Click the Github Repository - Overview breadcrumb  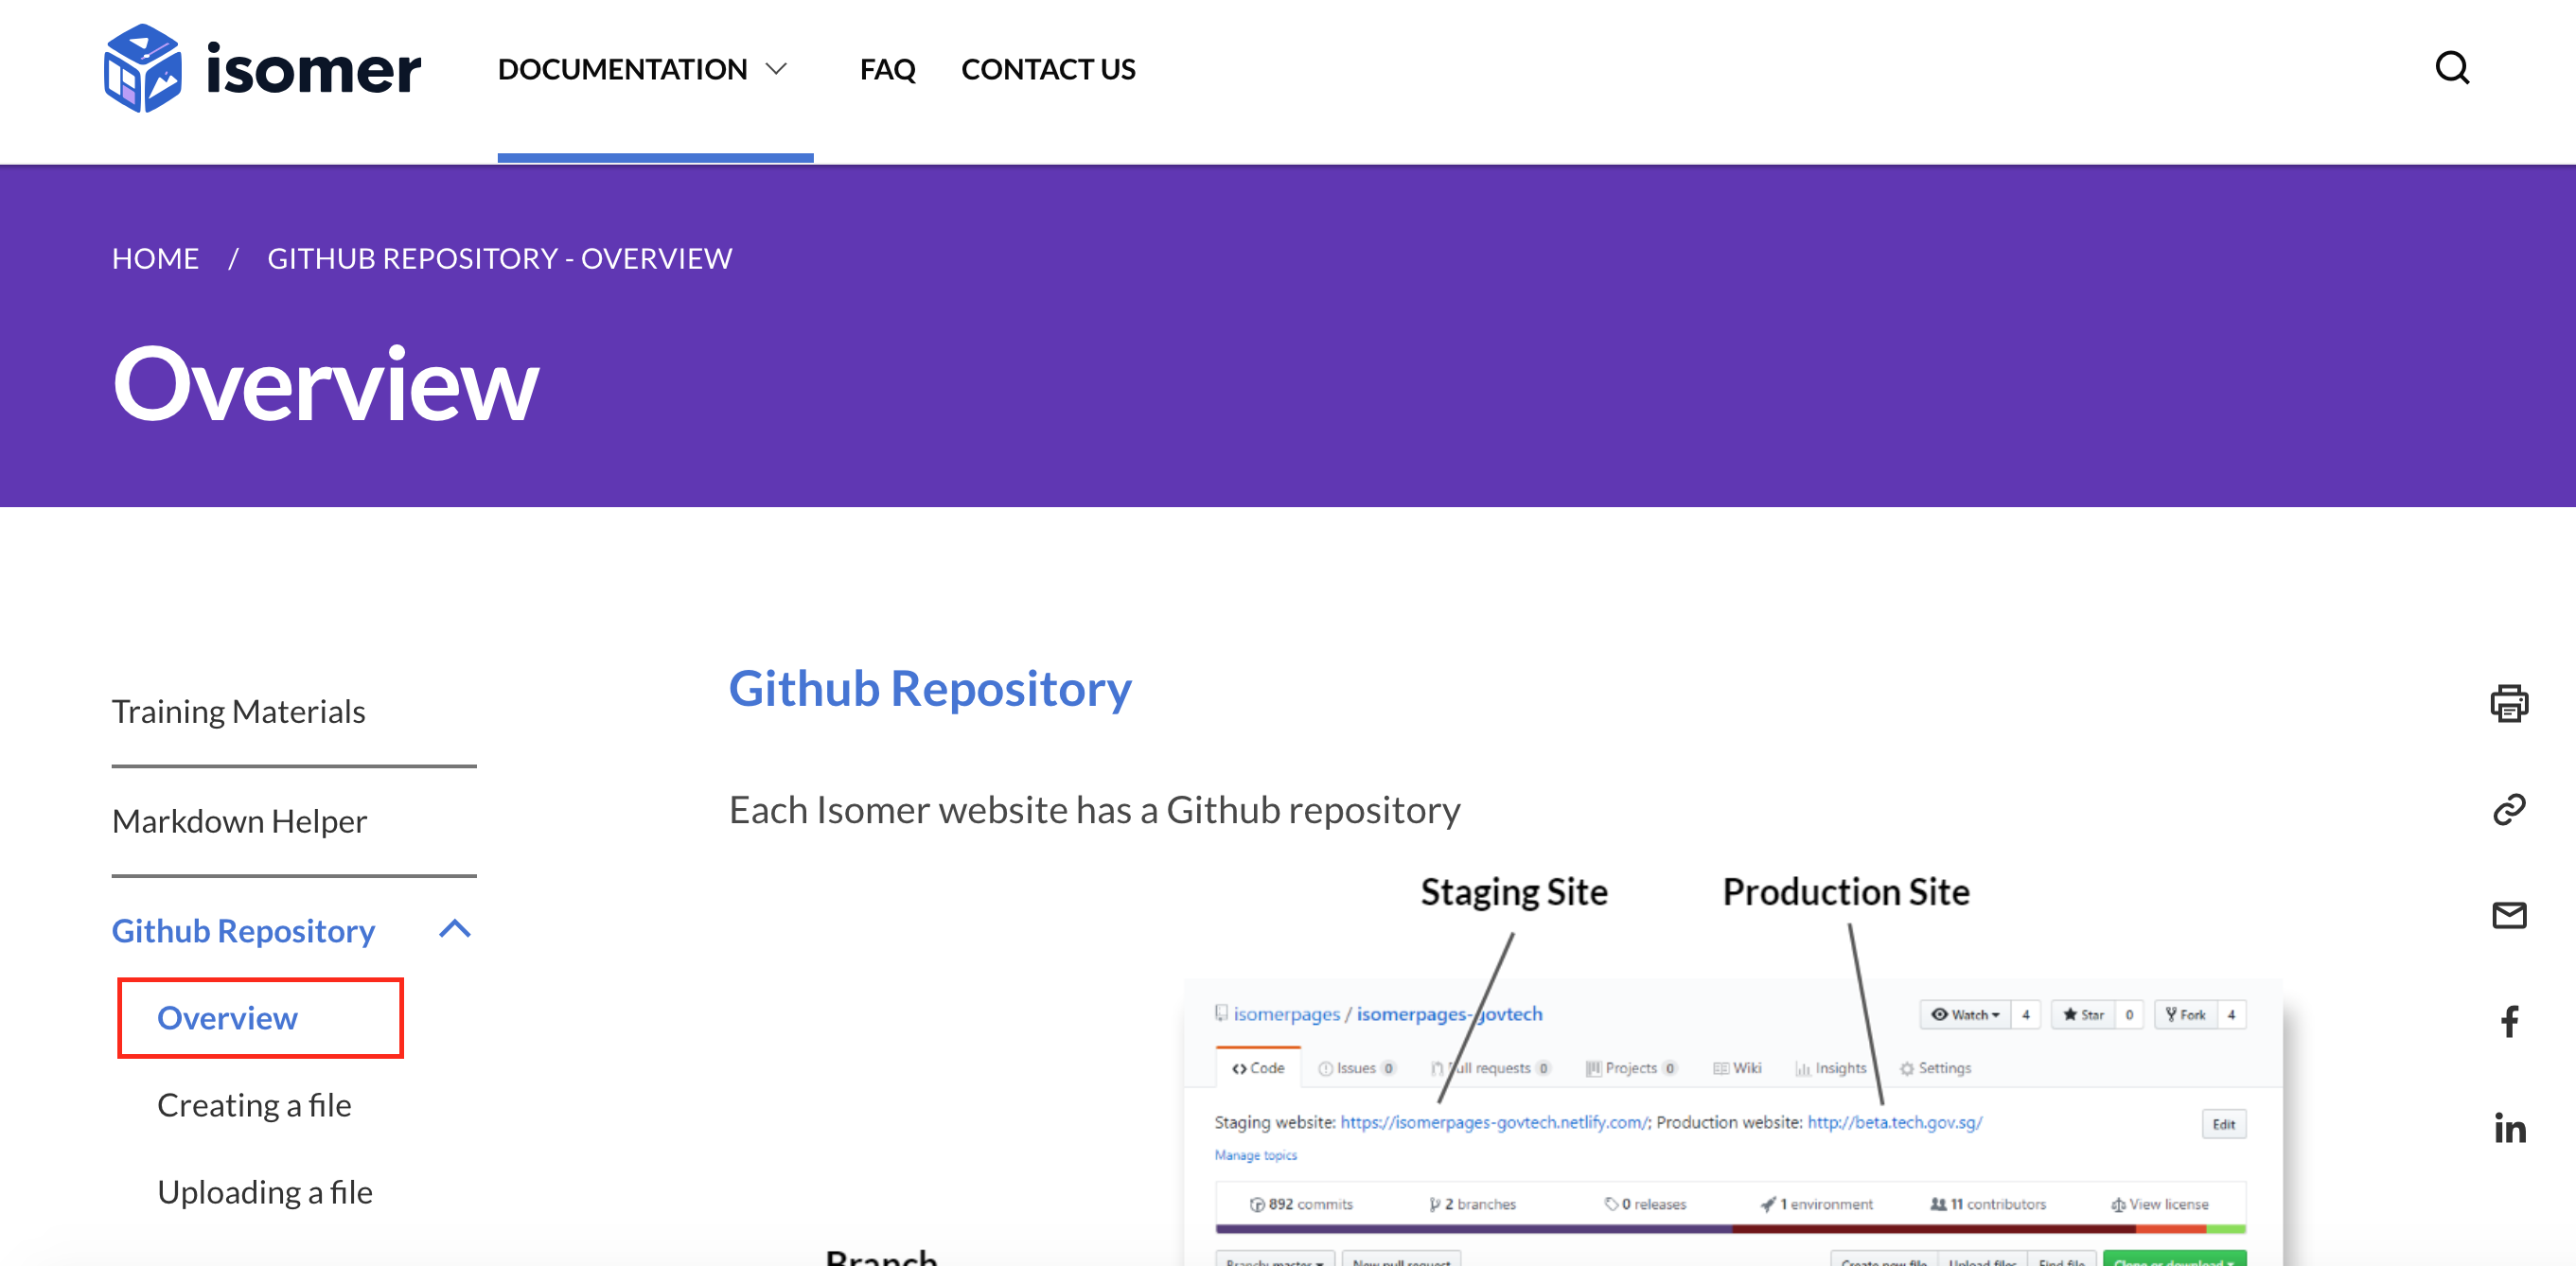pos(499,259)
